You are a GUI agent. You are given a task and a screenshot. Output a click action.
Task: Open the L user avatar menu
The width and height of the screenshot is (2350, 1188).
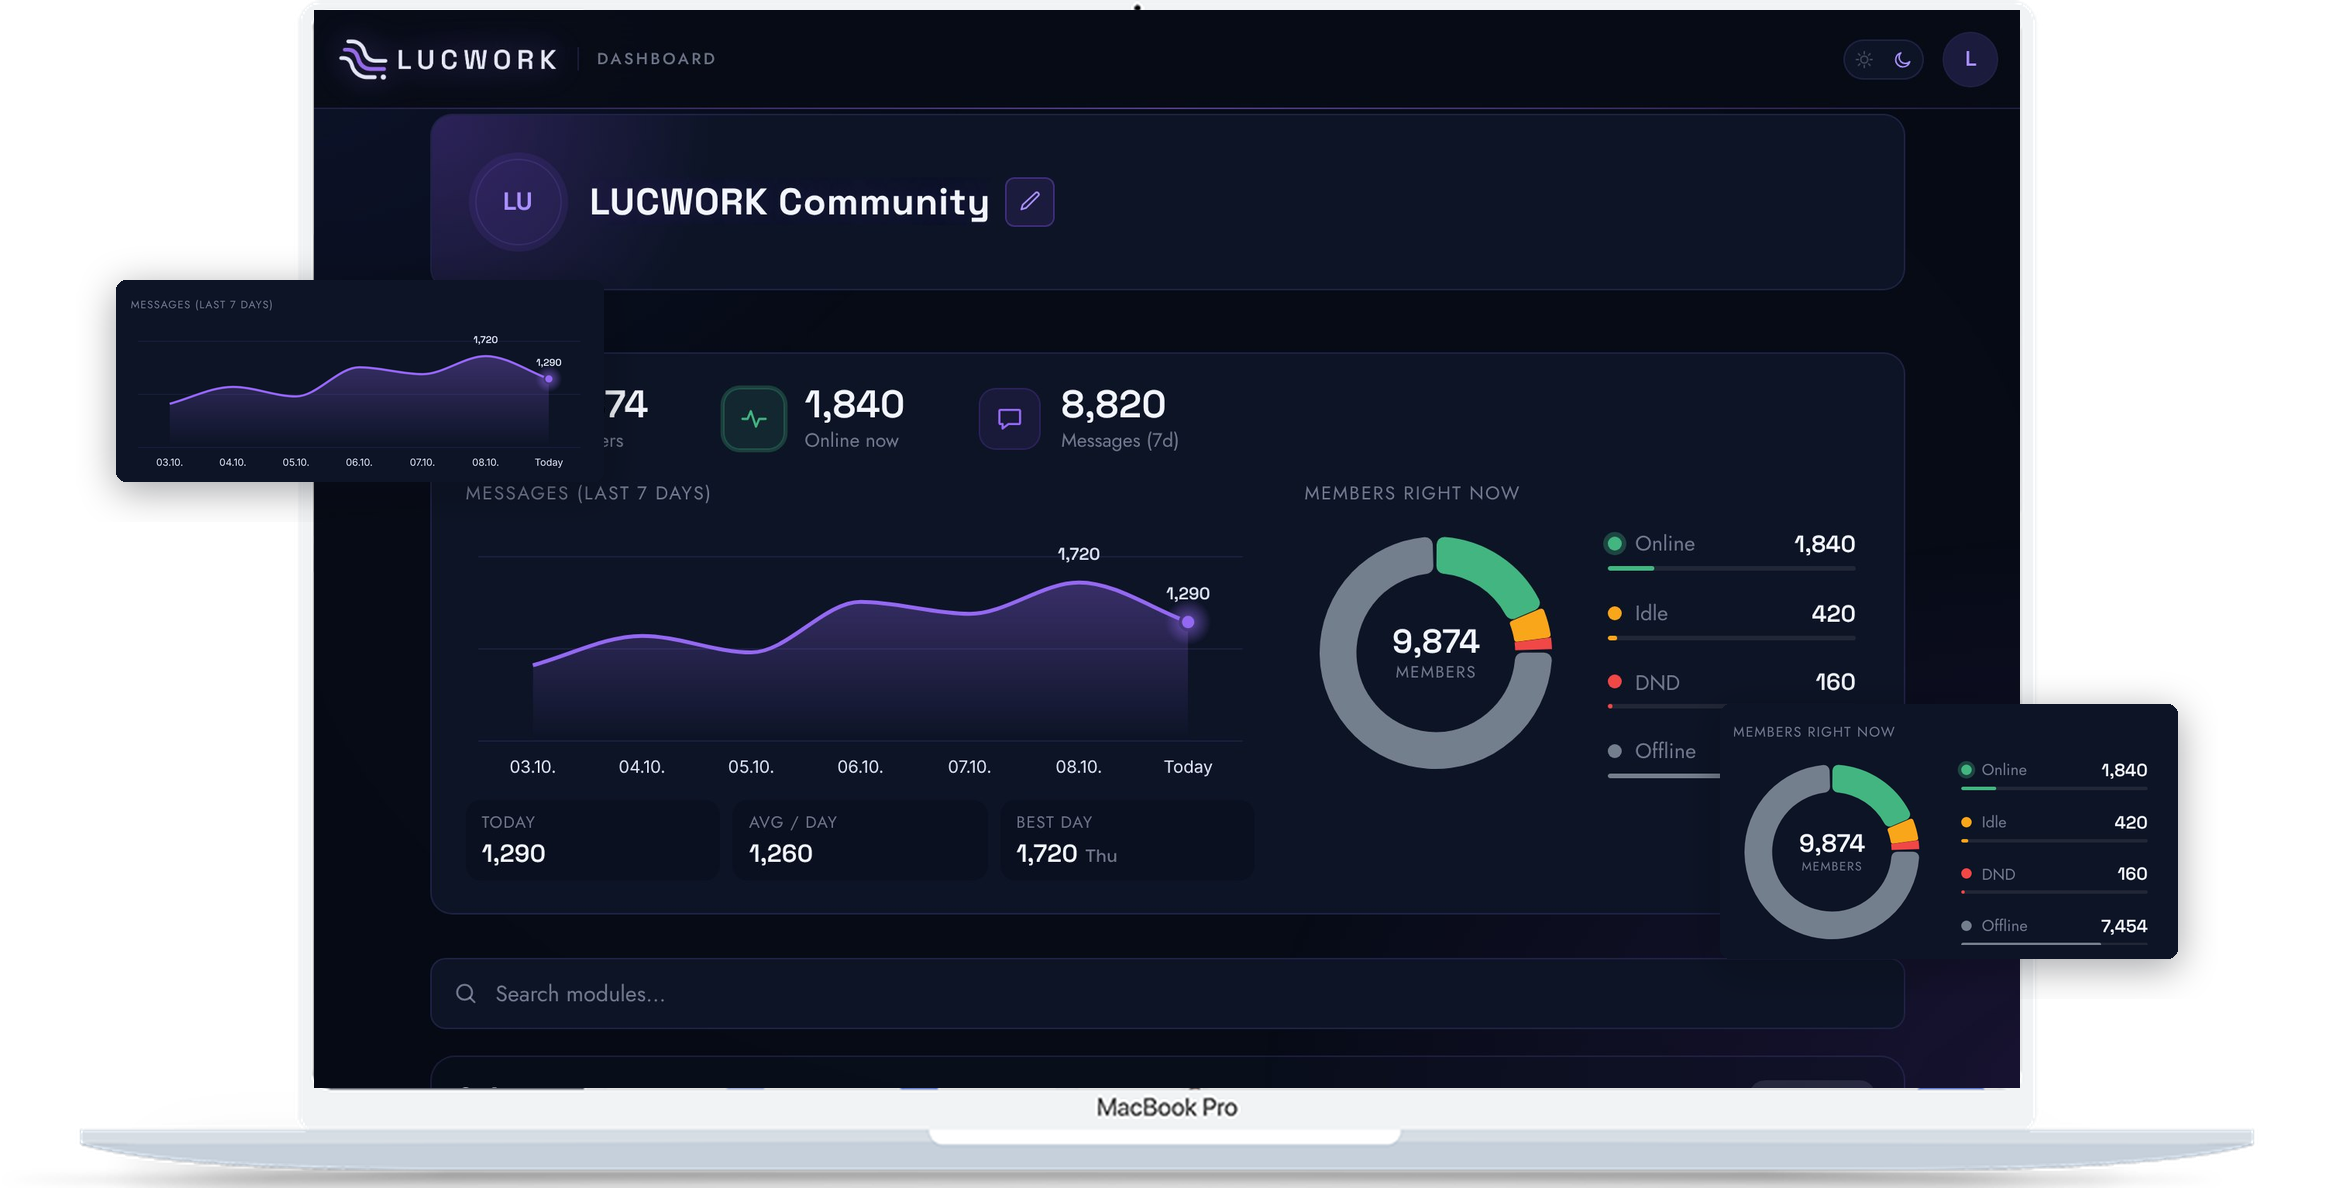click(x=1970, y=59)
